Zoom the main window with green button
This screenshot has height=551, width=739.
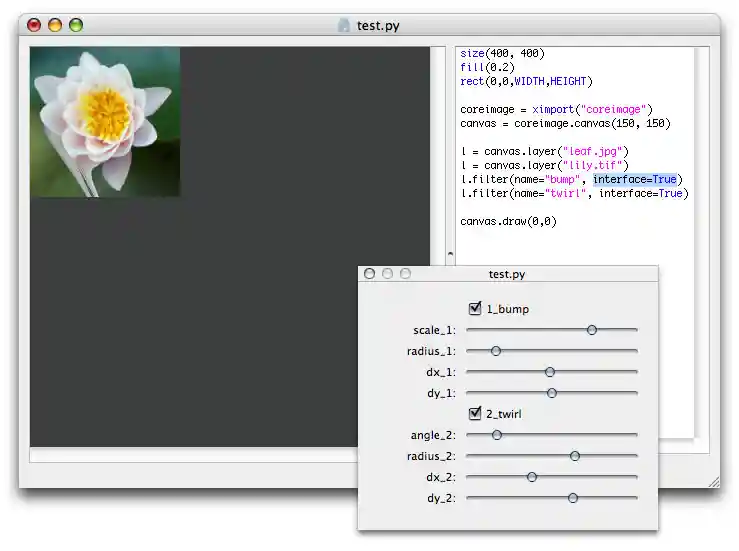tap(76, 25)
